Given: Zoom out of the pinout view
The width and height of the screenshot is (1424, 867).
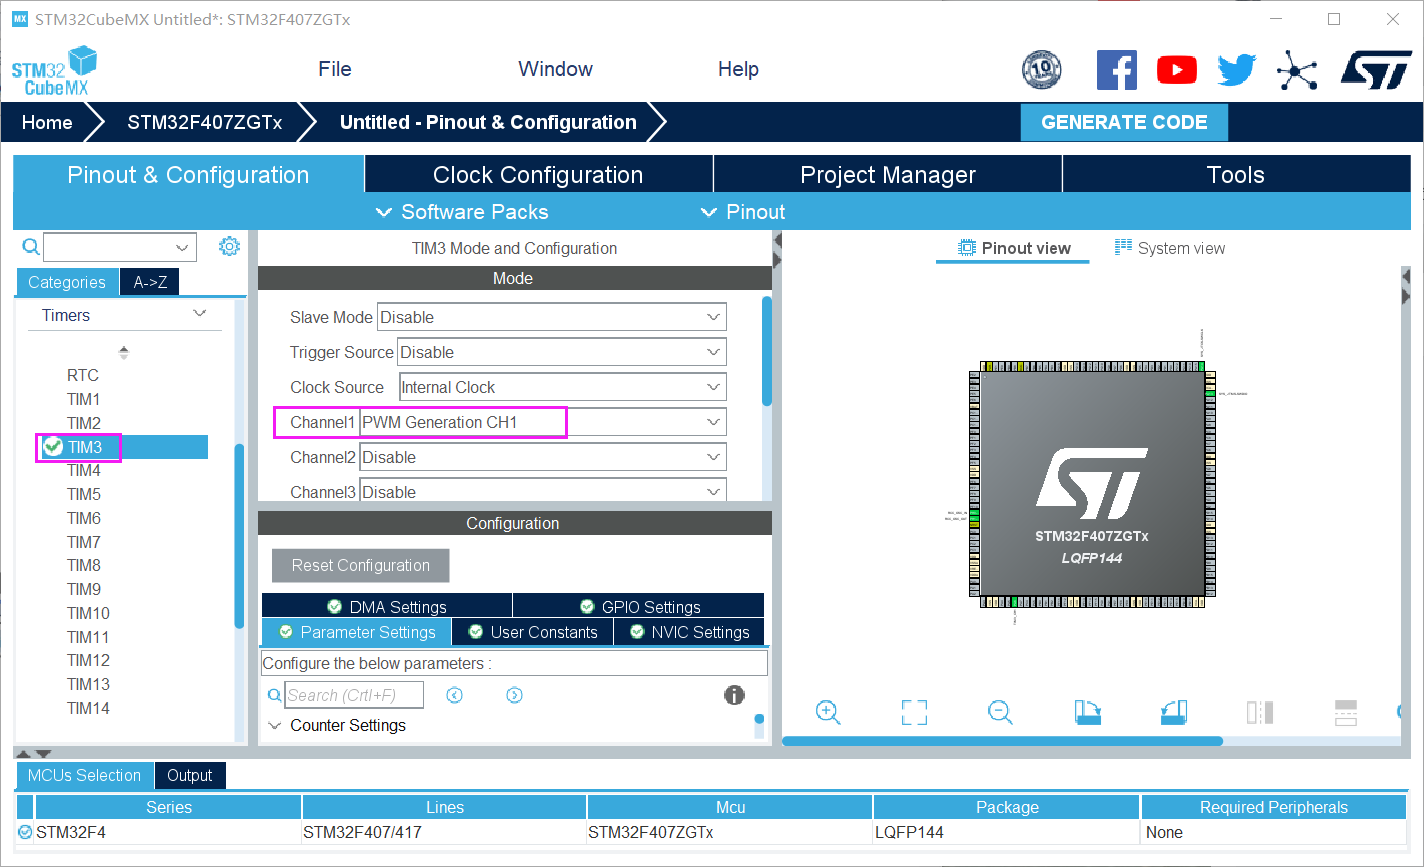Looking at the screenshot, I should pyautogui.click(x=1000, y=712).
